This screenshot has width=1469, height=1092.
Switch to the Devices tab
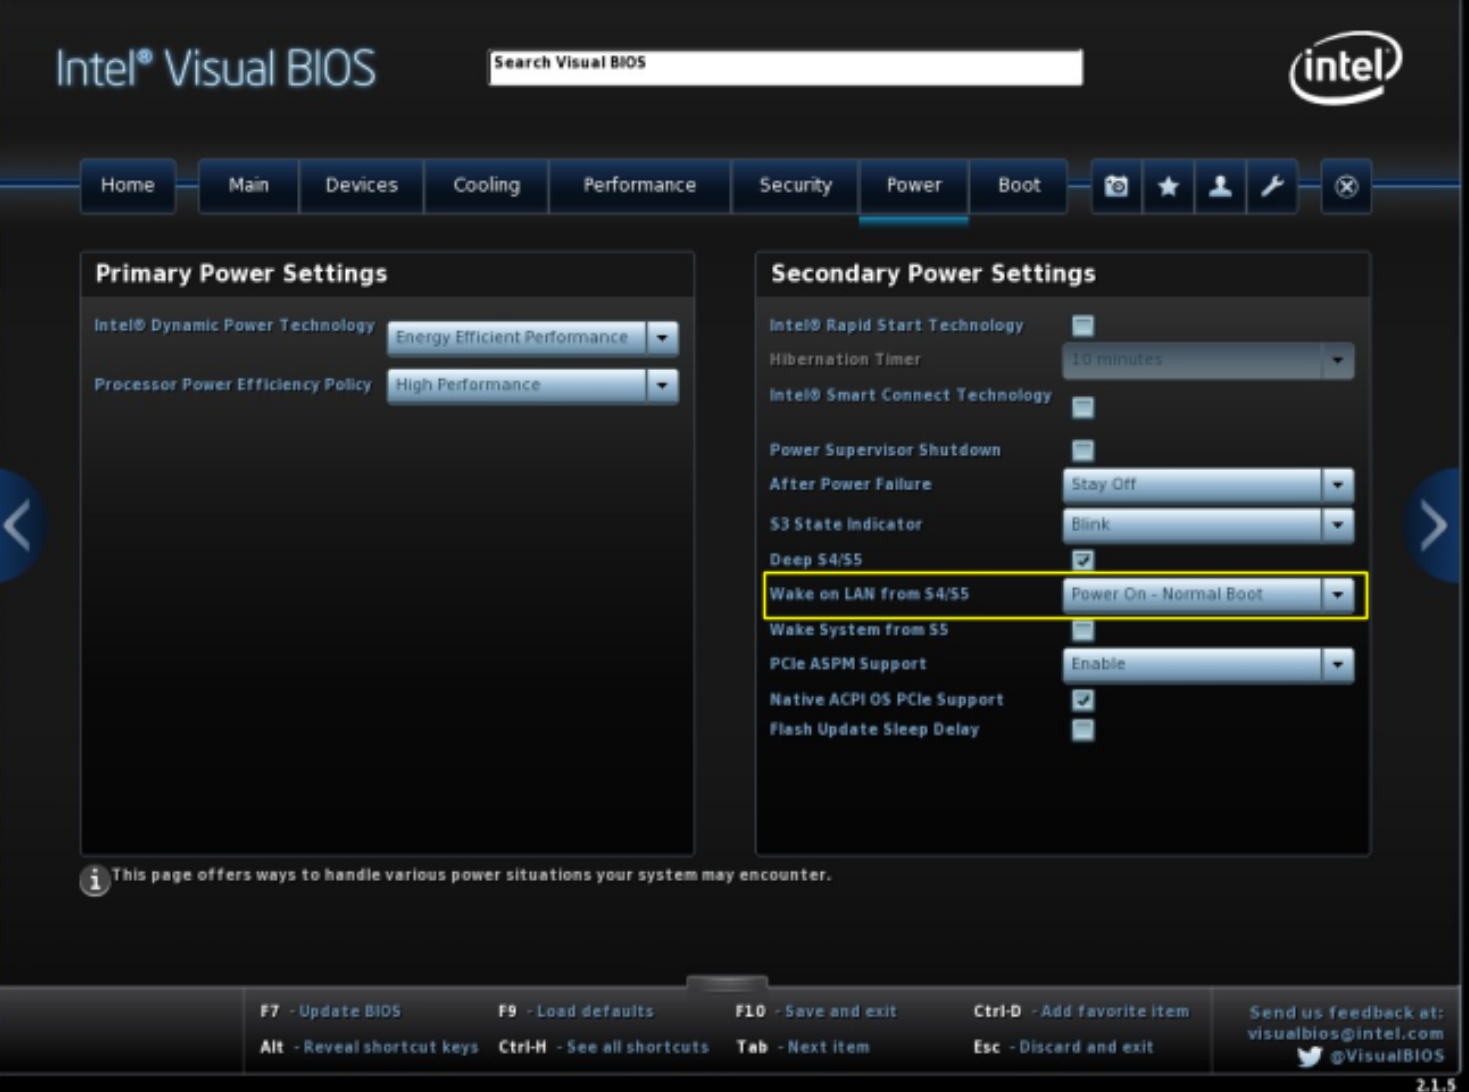tap(361, 186)
